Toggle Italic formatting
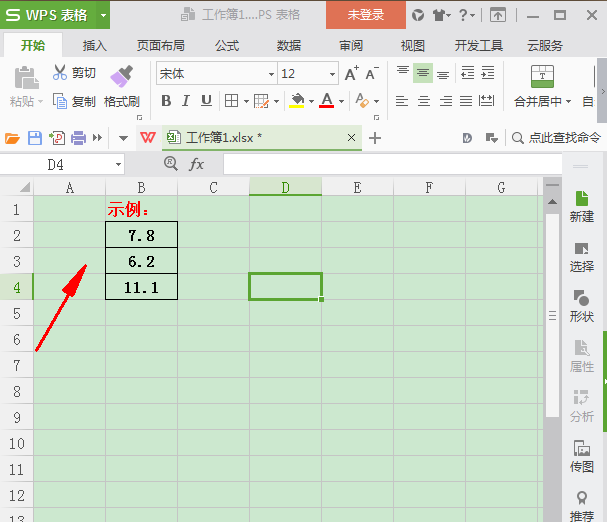 186,101
